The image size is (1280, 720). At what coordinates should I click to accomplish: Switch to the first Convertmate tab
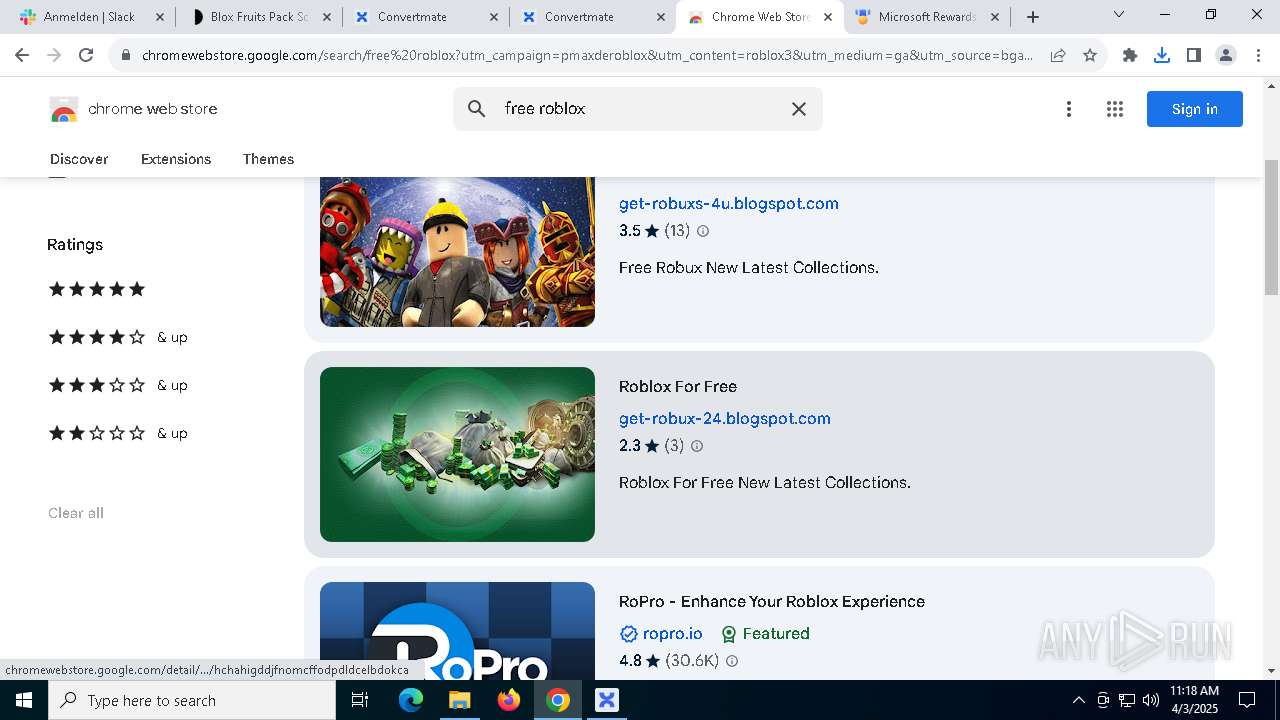[425, 17]
